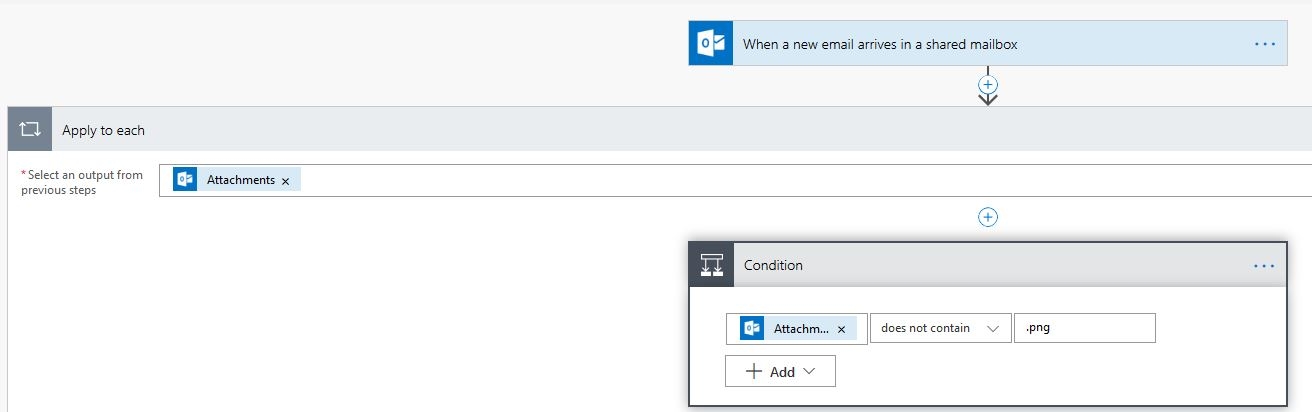Click the Outlook icon in the Attachments token

pos(185,180)
